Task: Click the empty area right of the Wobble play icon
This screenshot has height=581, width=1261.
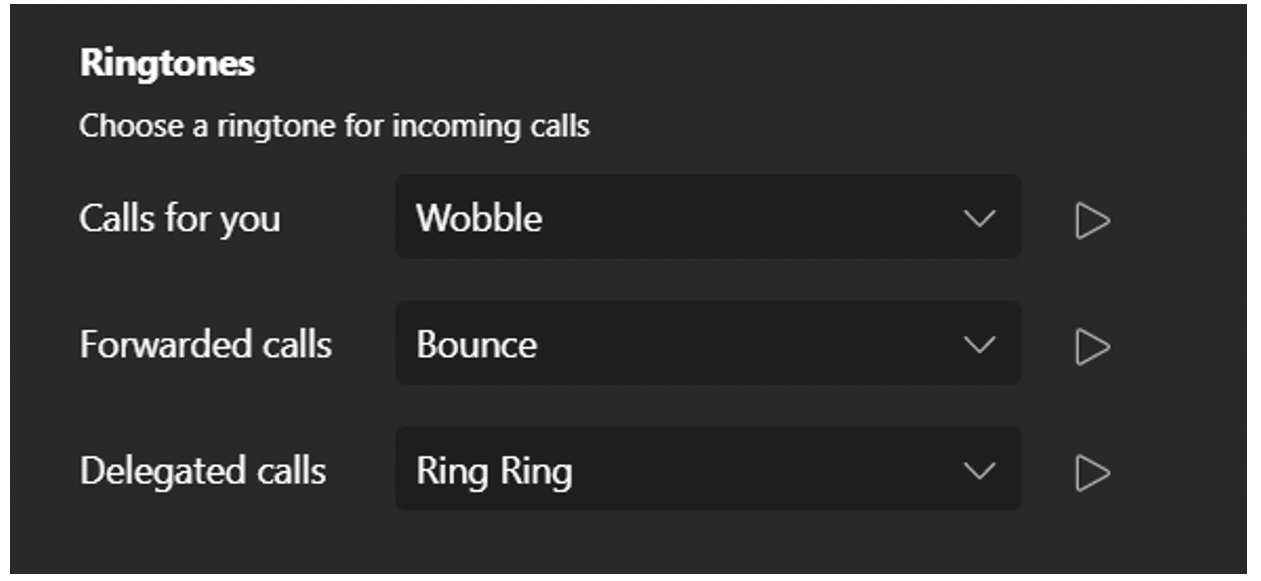Action: click(1180, 220)
